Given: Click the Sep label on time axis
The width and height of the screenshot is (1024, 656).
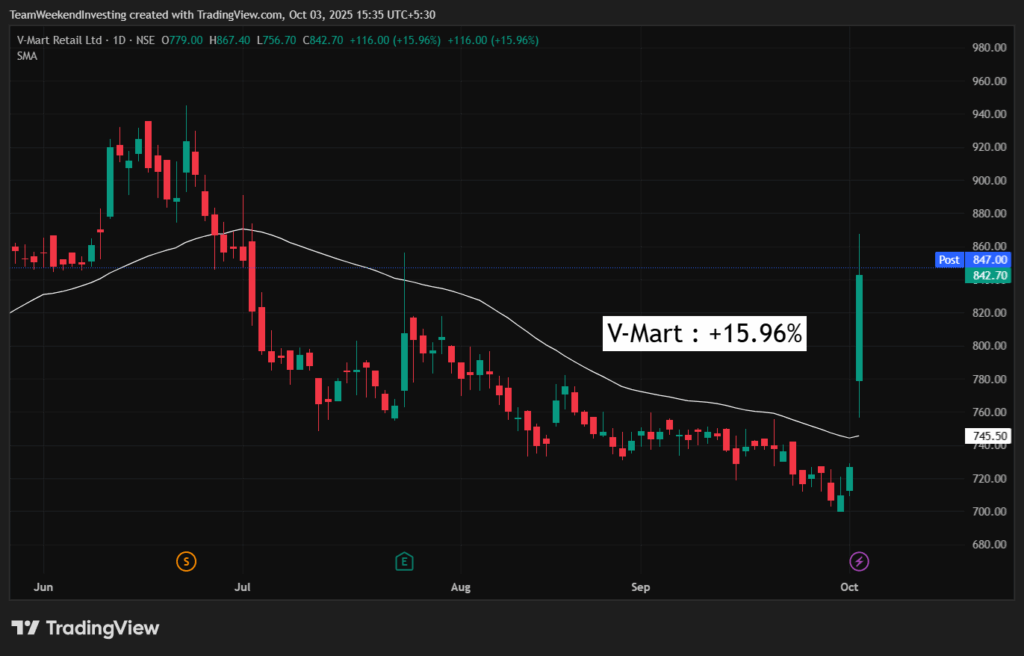Looking at the screenshot, I should 641,587.
